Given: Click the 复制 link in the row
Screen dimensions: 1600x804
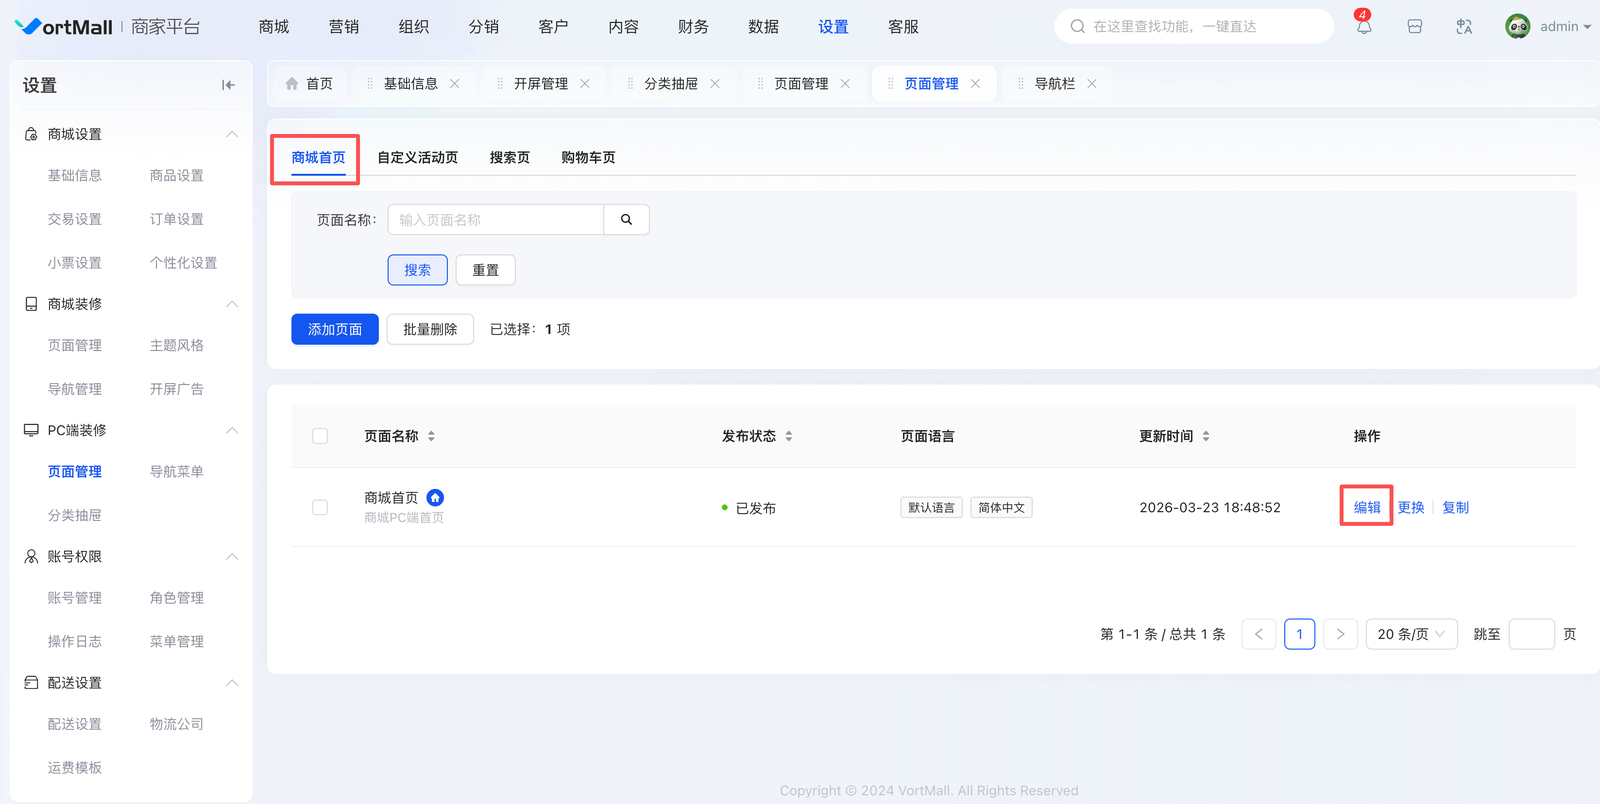Looking at the screenshot, I should click(1455, 508).
